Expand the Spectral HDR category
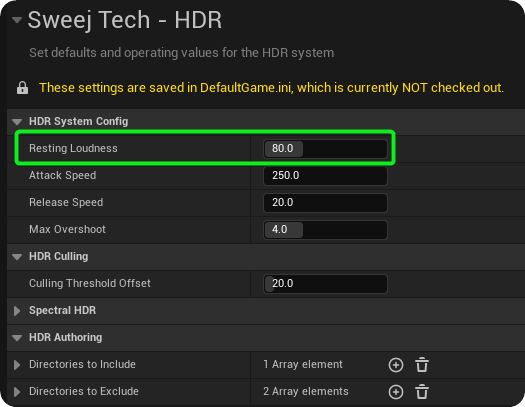Screen dimensions: 525x407 coord(17,311)
